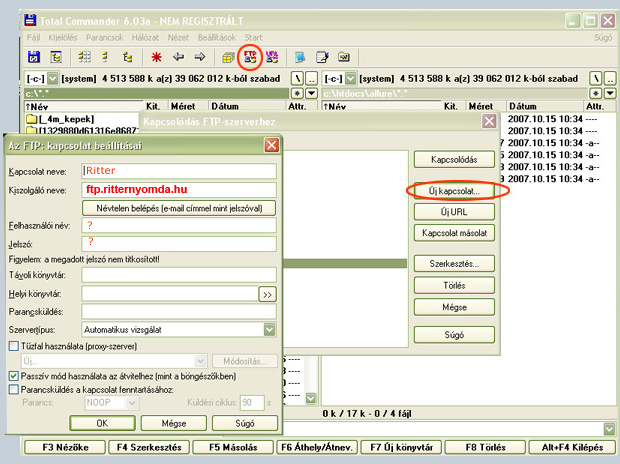This screenshot has height=464, width=620.
Task: Open the Parancsok menu
Action: pyautogui.click(x=104, y=37)
